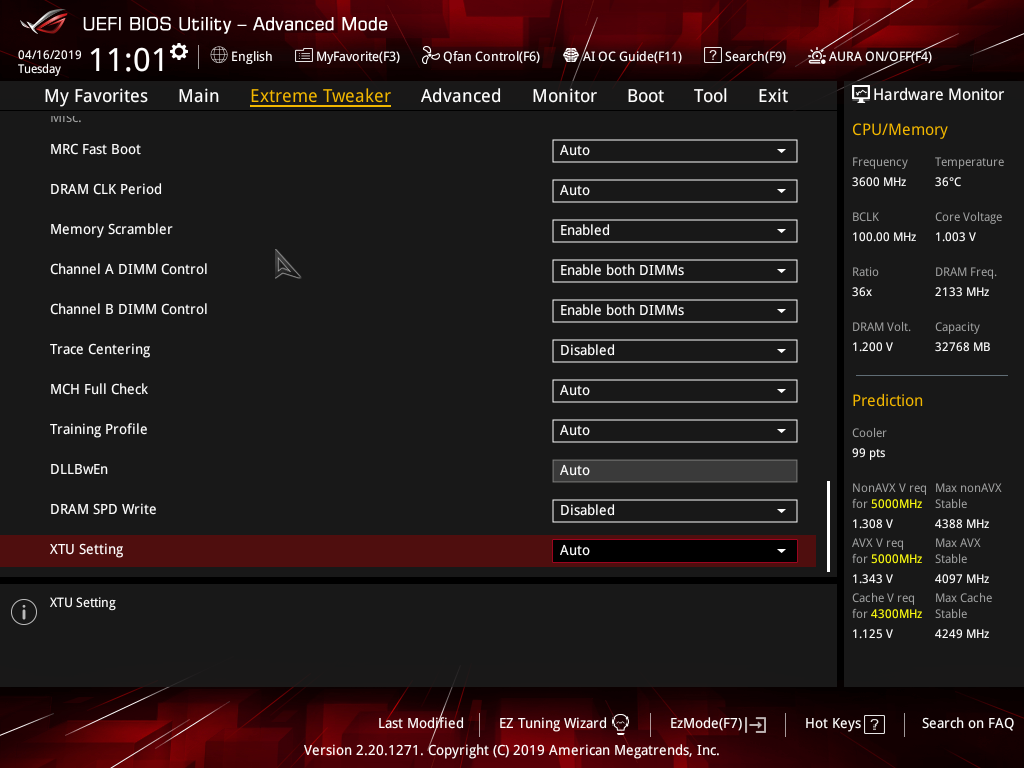
Task: Select Extreme Tweaker tab
Action: point(321,96)
